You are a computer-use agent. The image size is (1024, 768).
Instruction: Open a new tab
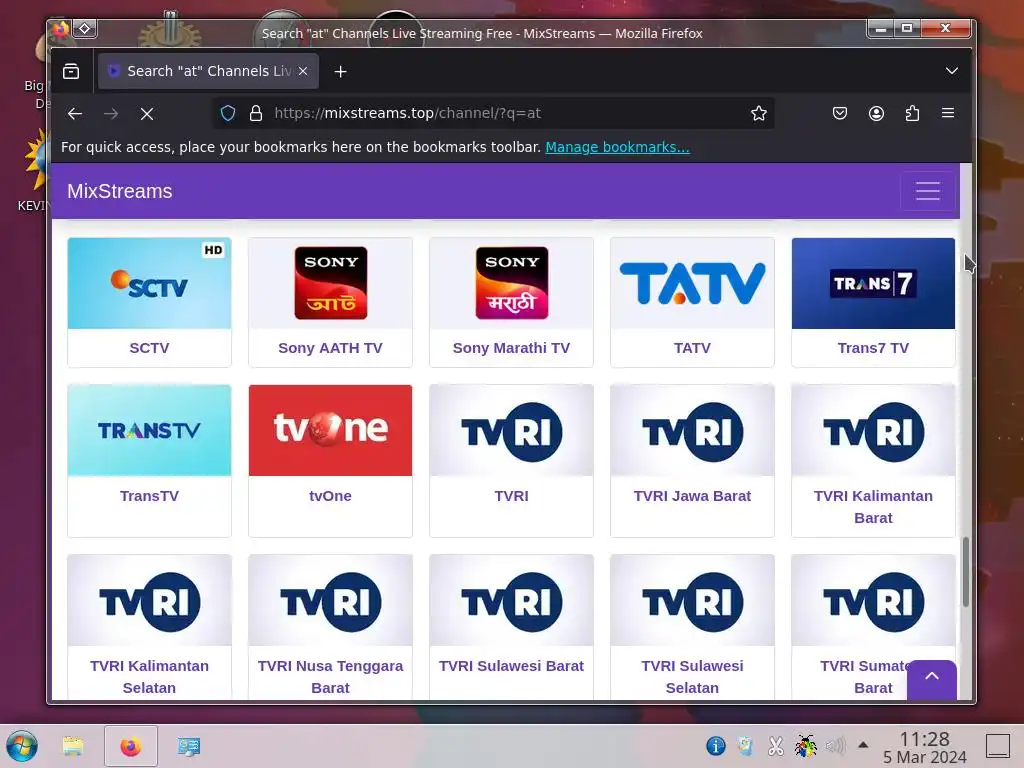click(340, 71)
